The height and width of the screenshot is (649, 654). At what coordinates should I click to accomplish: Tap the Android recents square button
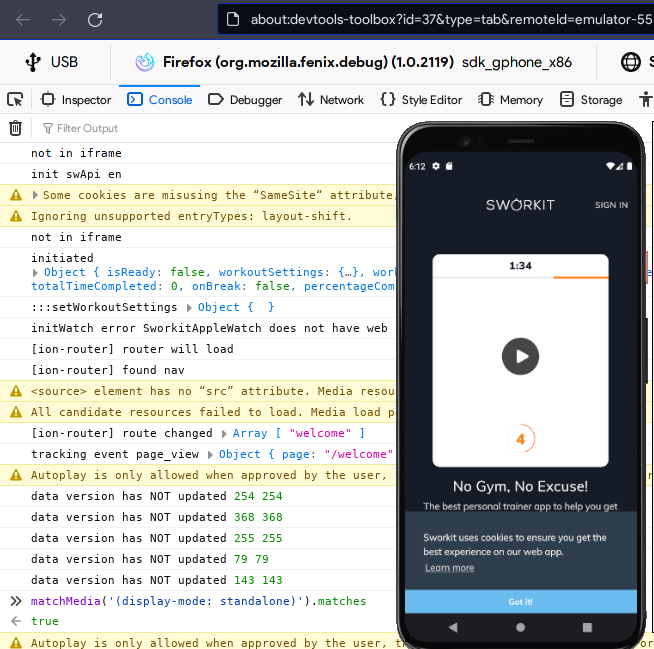point(587,627)
